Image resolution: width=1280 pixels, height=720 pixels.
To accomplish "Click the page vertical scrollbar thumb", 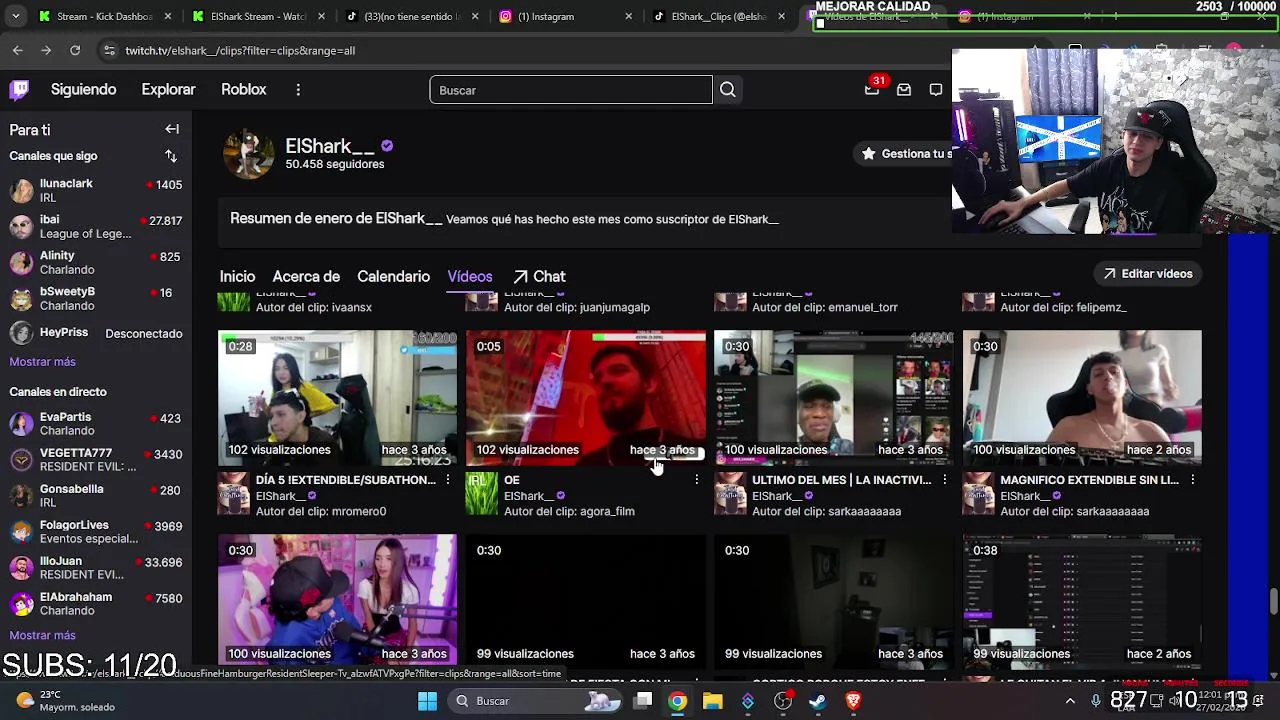I will click(x=1273, y=602).
